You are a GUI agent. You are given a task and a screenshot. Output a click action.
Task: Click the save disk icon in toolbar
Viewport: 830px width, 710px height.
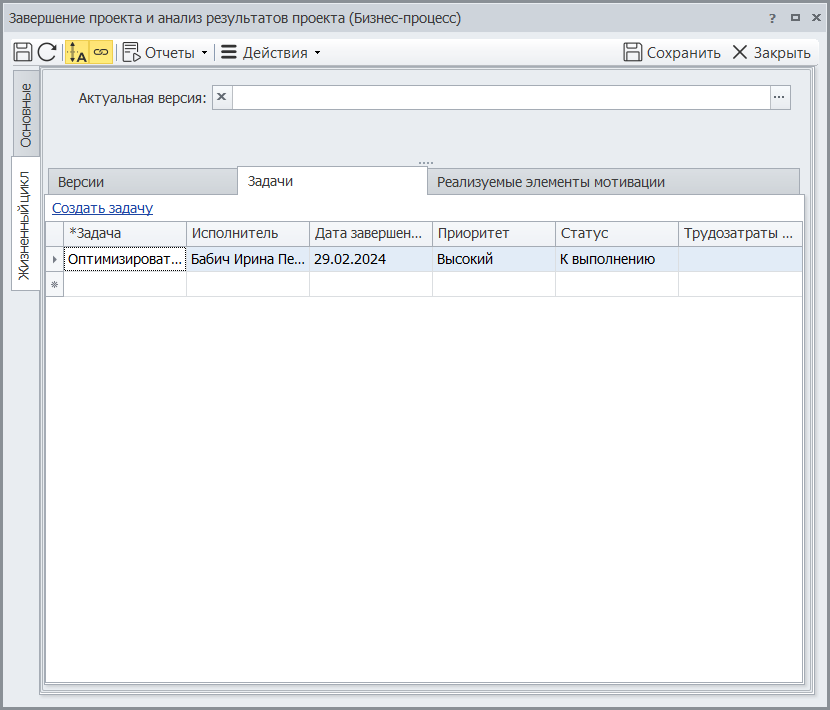[x=23, y=52]
